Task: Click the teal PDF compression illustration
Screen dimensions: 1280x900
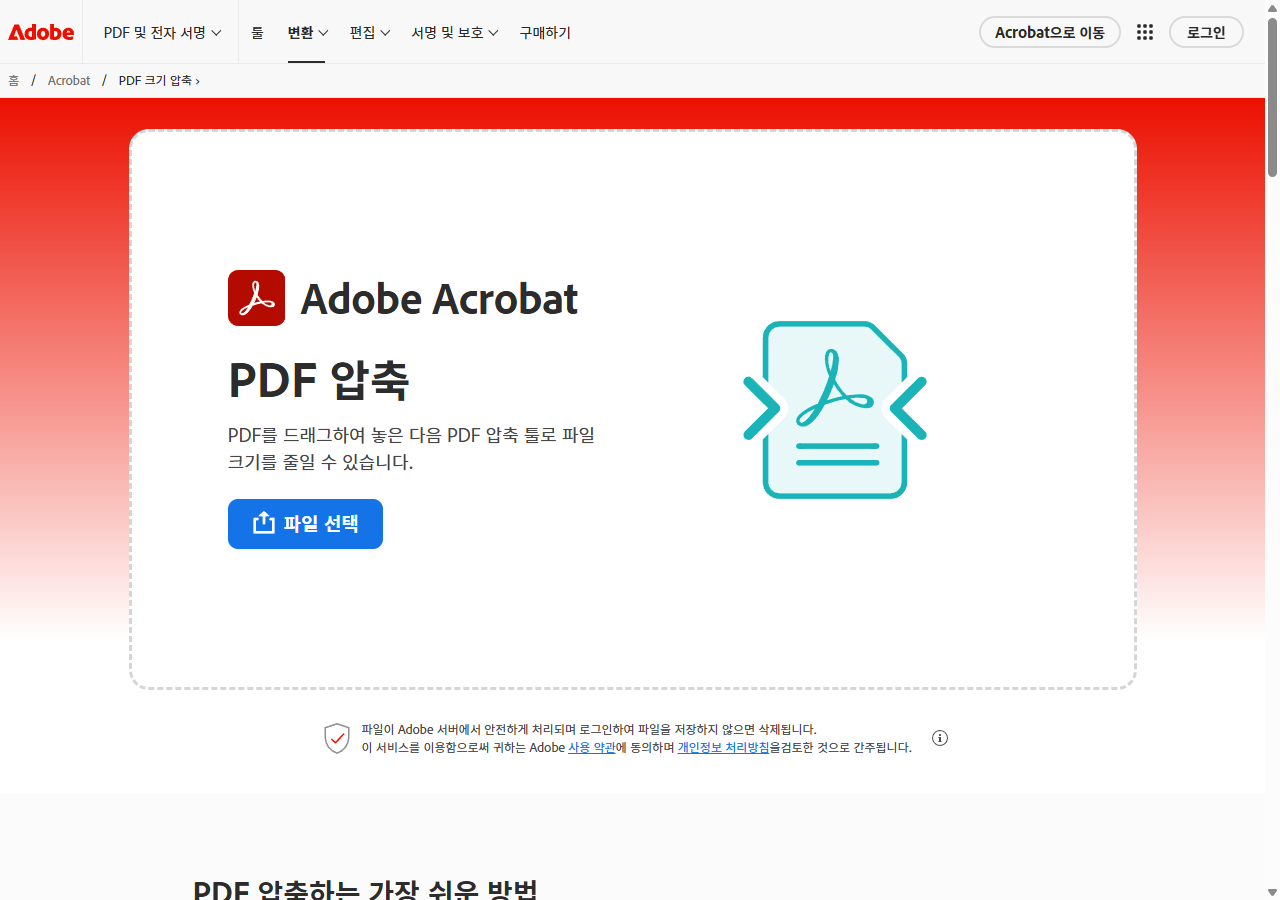Action: [834, 408]
